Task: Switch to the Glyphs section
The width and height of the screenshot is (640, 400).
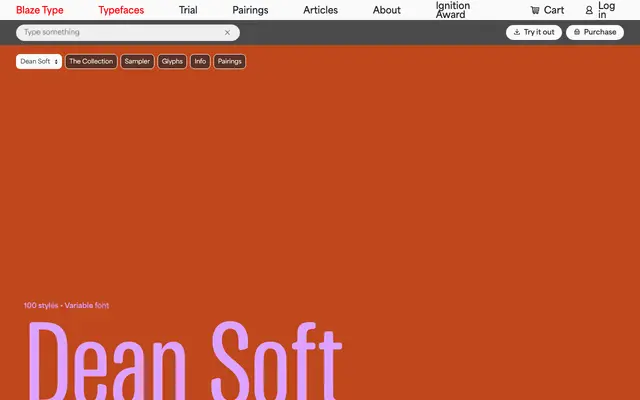Action: click(172, 62)
